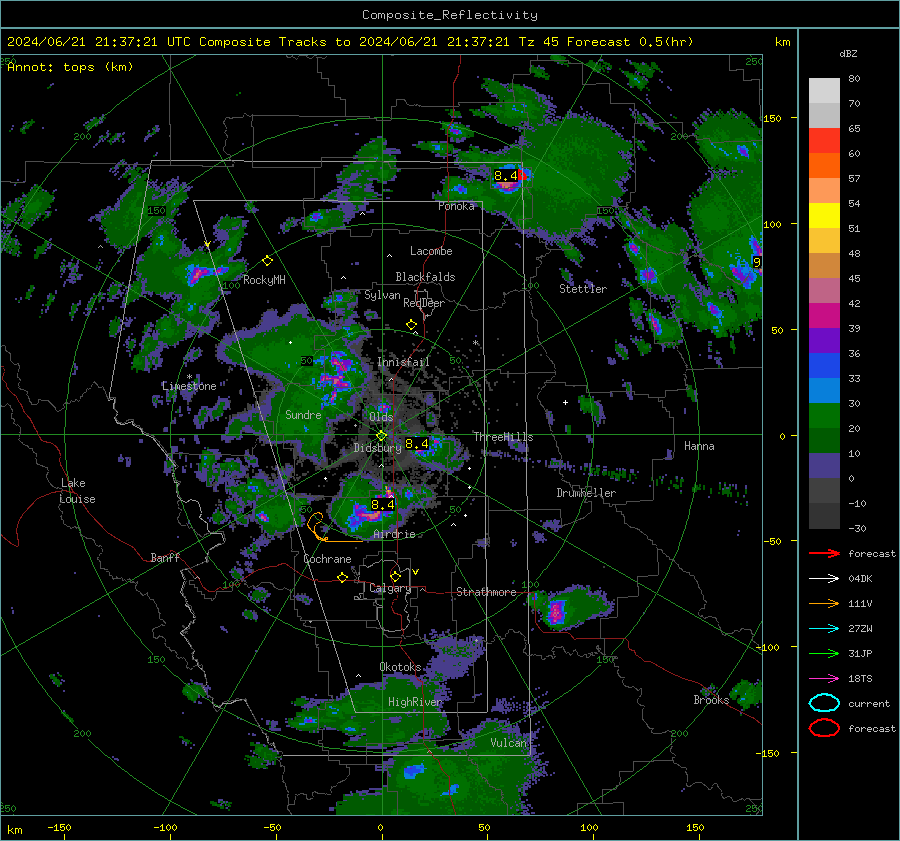Click the red forecast arrow legend icon
The height and width of the screenshot is (841, 900).
[x=824, y=553]
